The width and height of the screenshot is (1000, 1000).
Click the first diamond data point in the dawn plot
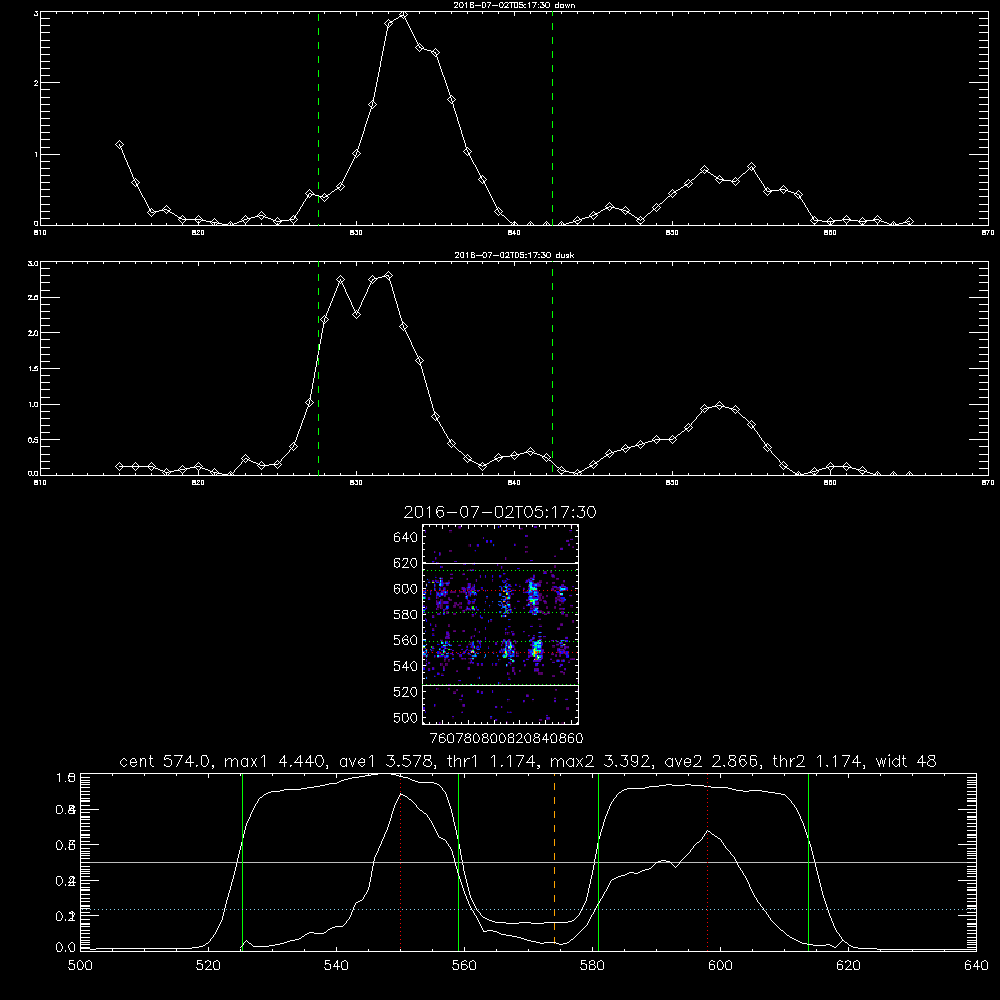click(x=119, y=145)
